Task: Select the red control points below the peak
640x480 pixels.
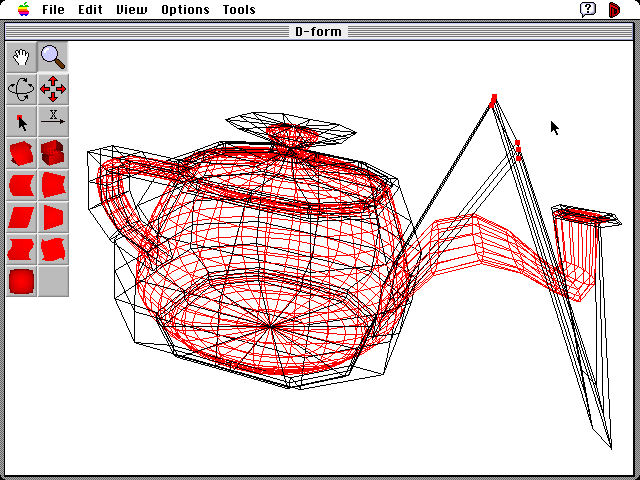Action: click(518, 150)
